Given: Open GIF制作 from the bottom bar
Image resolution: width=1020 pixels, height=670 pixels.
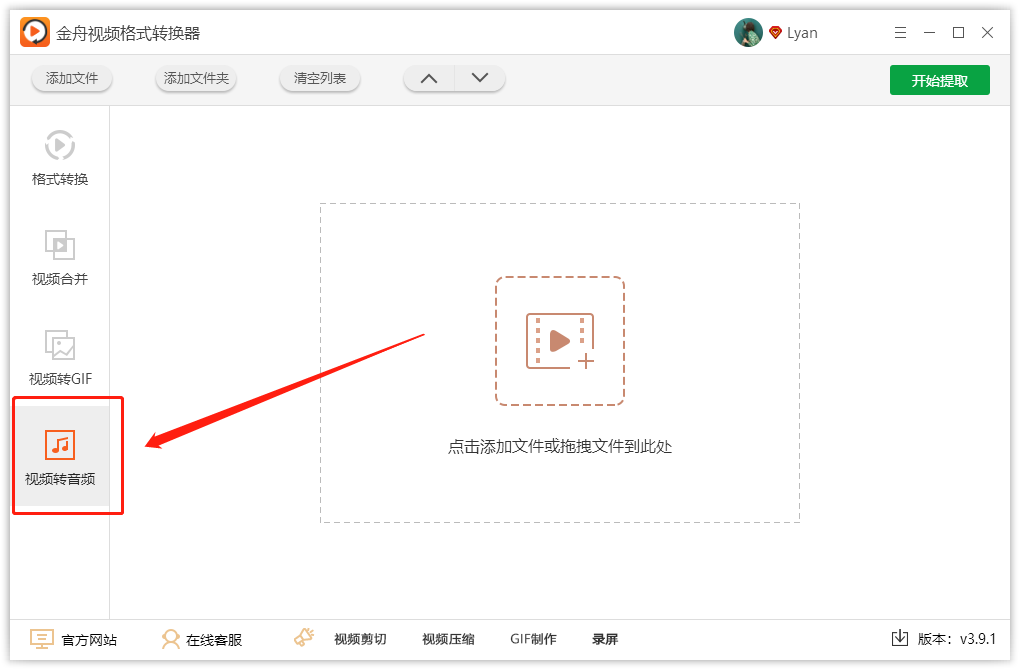Looking at the screenshot, I should [533, 639].
